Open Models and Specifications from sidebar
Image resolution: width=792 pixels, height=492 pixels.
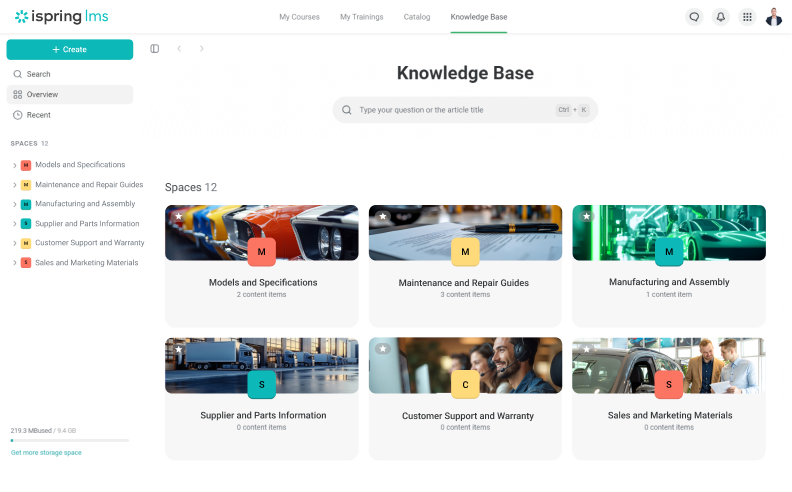point(80,165)
